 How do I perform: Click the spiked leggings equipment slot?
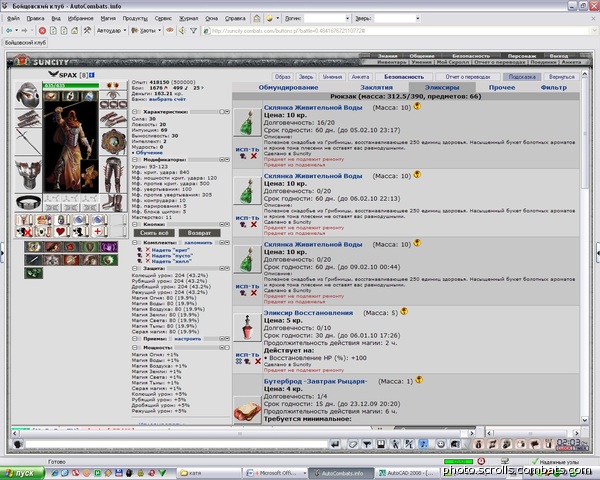coord(113,175)
